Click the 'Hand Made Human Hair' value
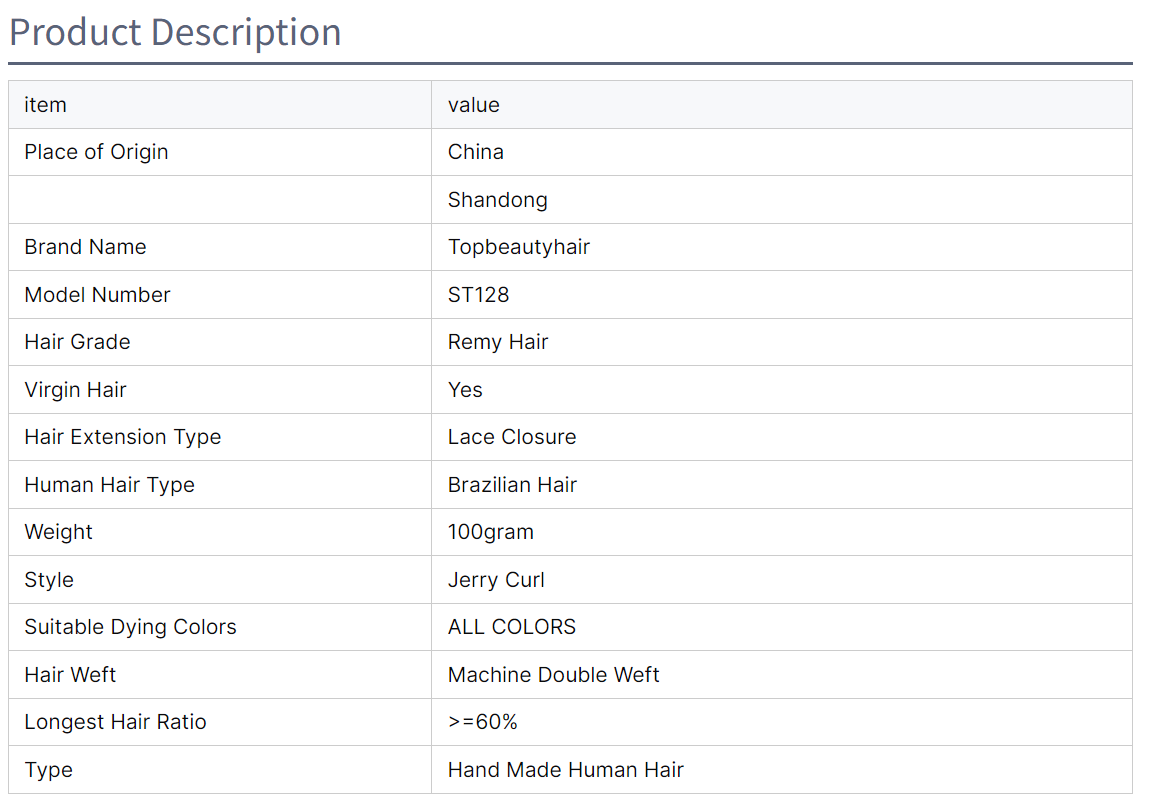The image size is (1161, 807). click(x=566, y=770)
